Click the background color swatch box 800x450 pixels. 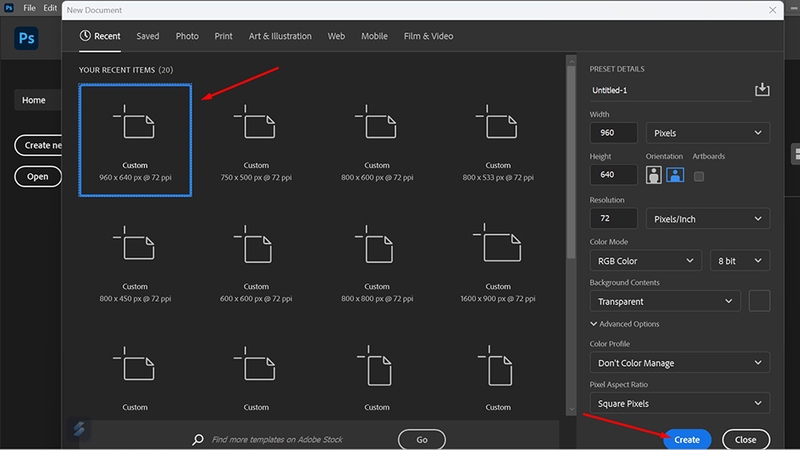(759, 301)
